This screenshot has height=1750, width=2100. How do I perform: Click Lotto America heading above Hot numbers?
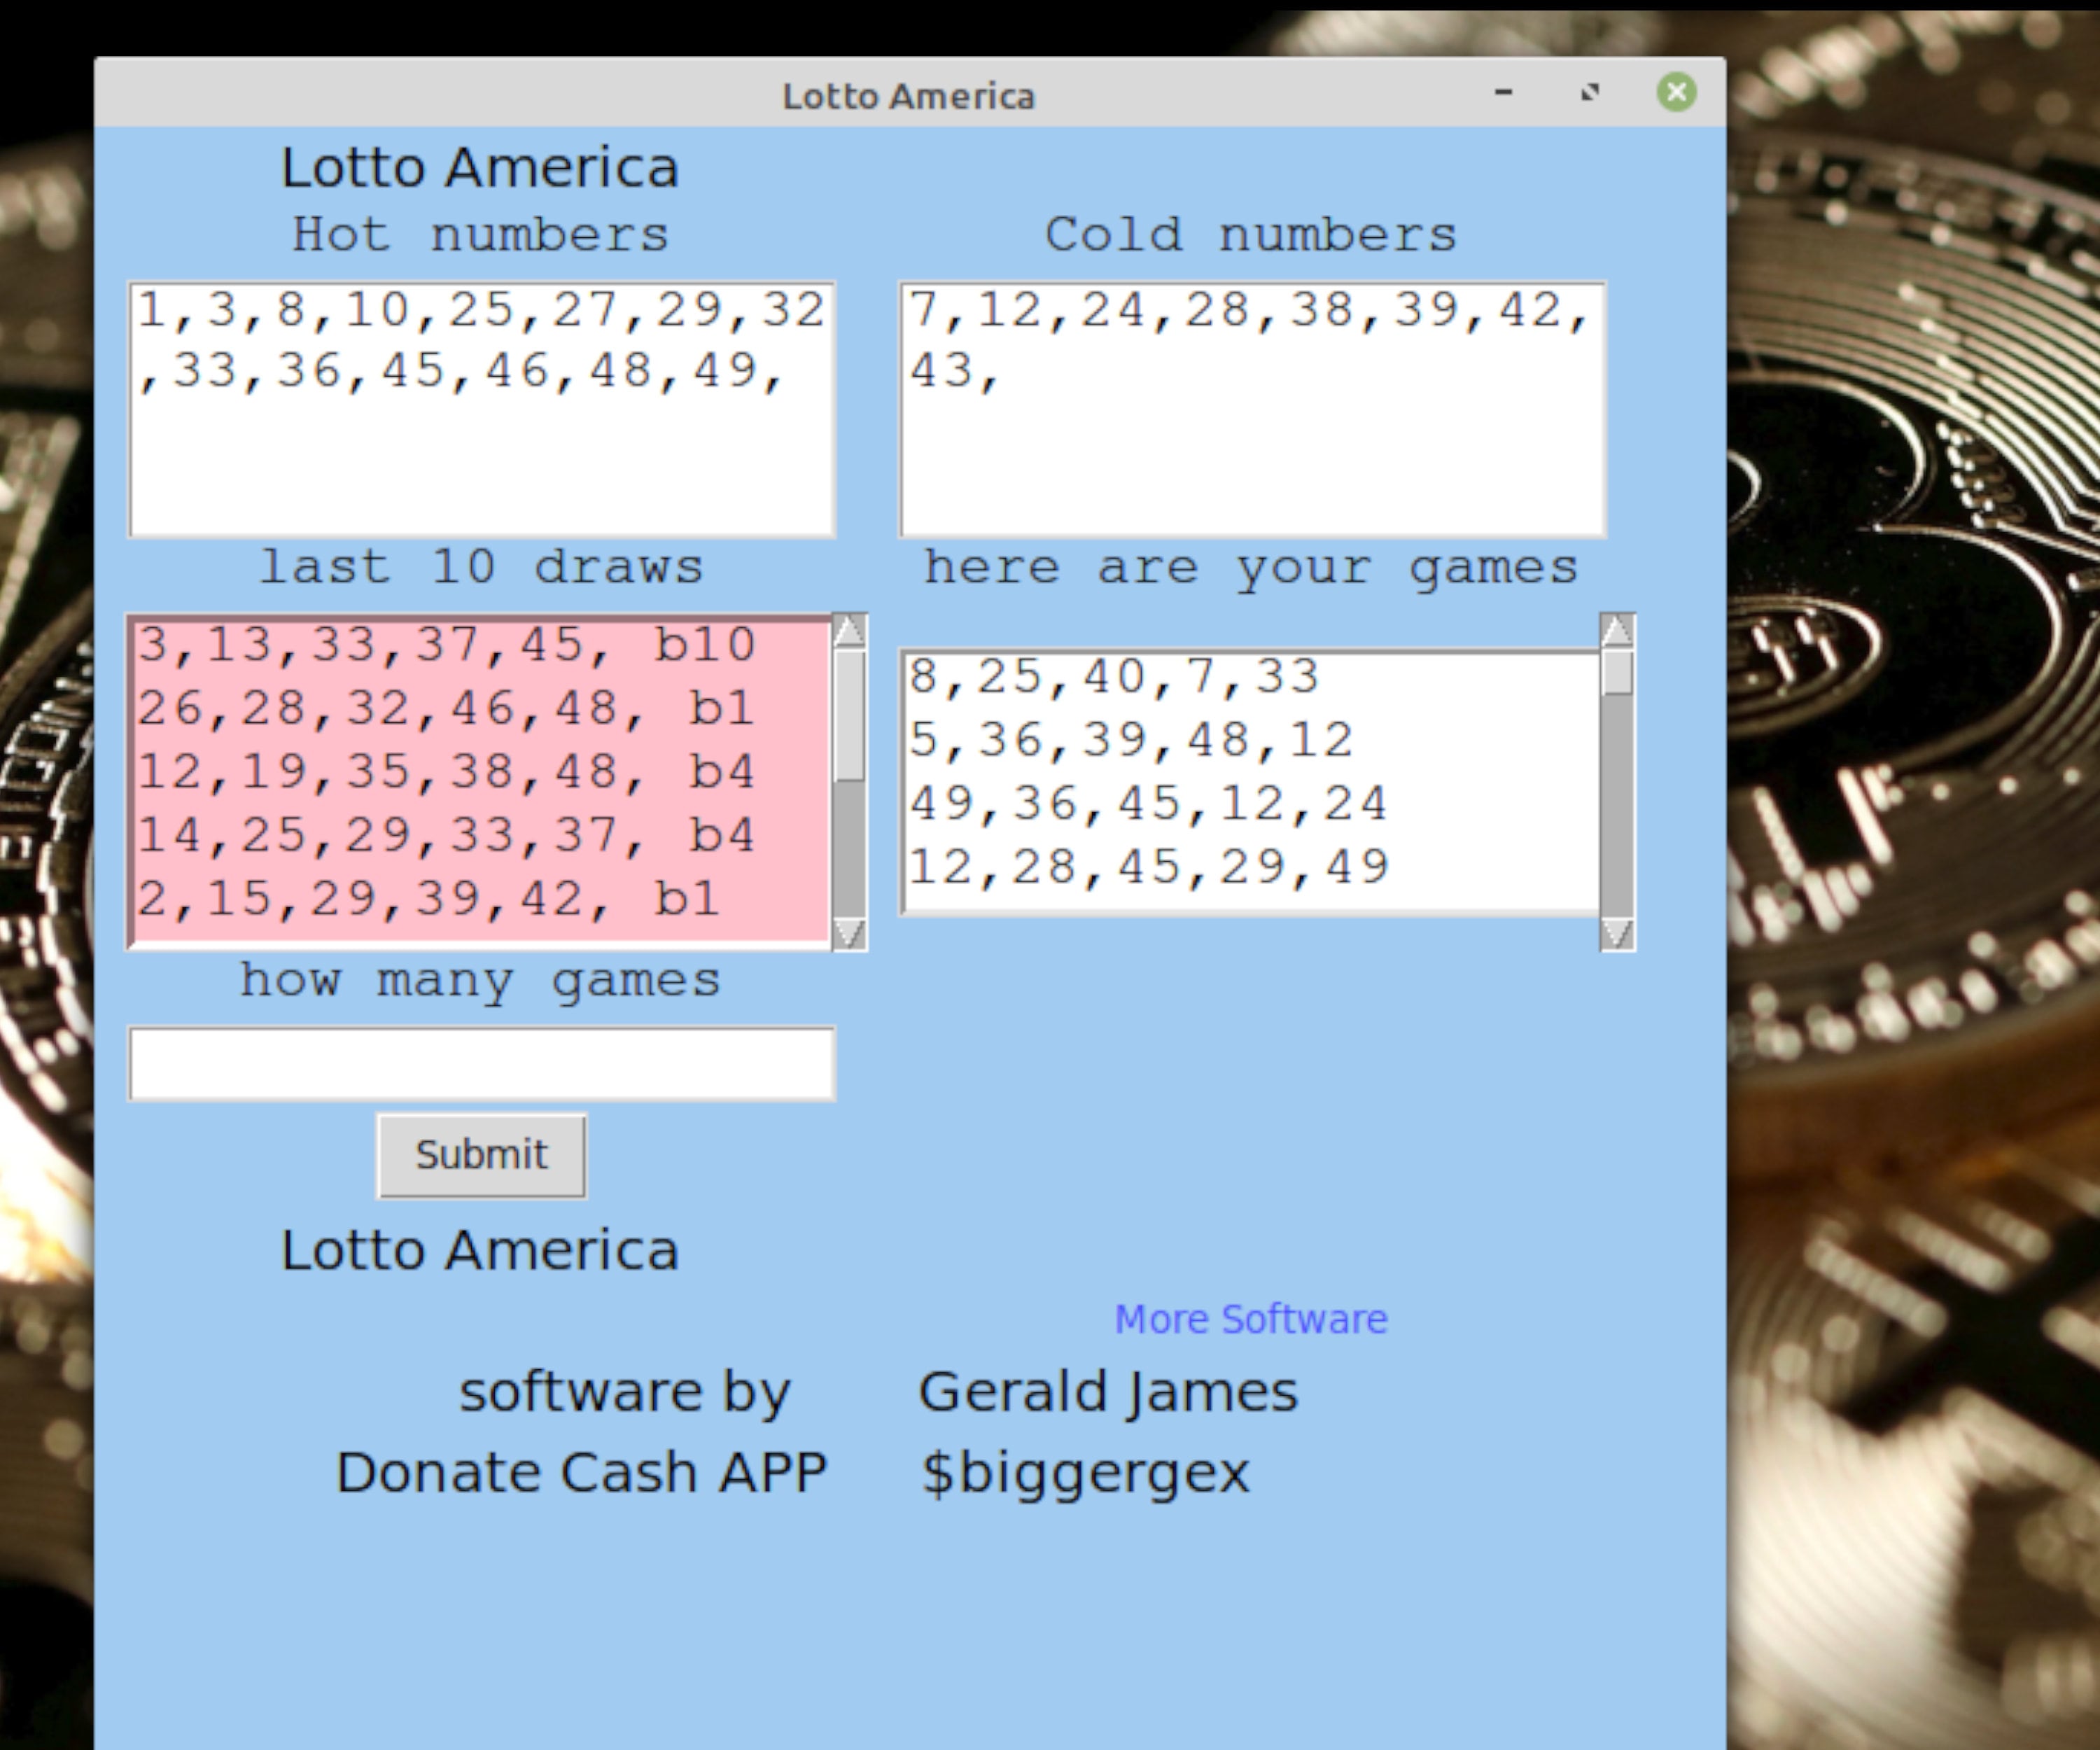(480, 167)
